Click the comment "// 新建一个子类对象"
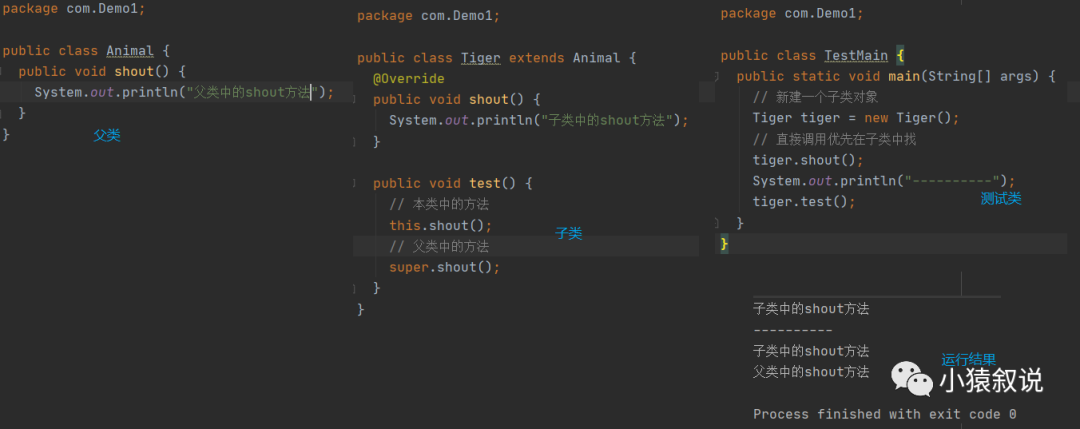Viewport: 1080px width, 429px height. pyautogui.click(x=816, y=98)
